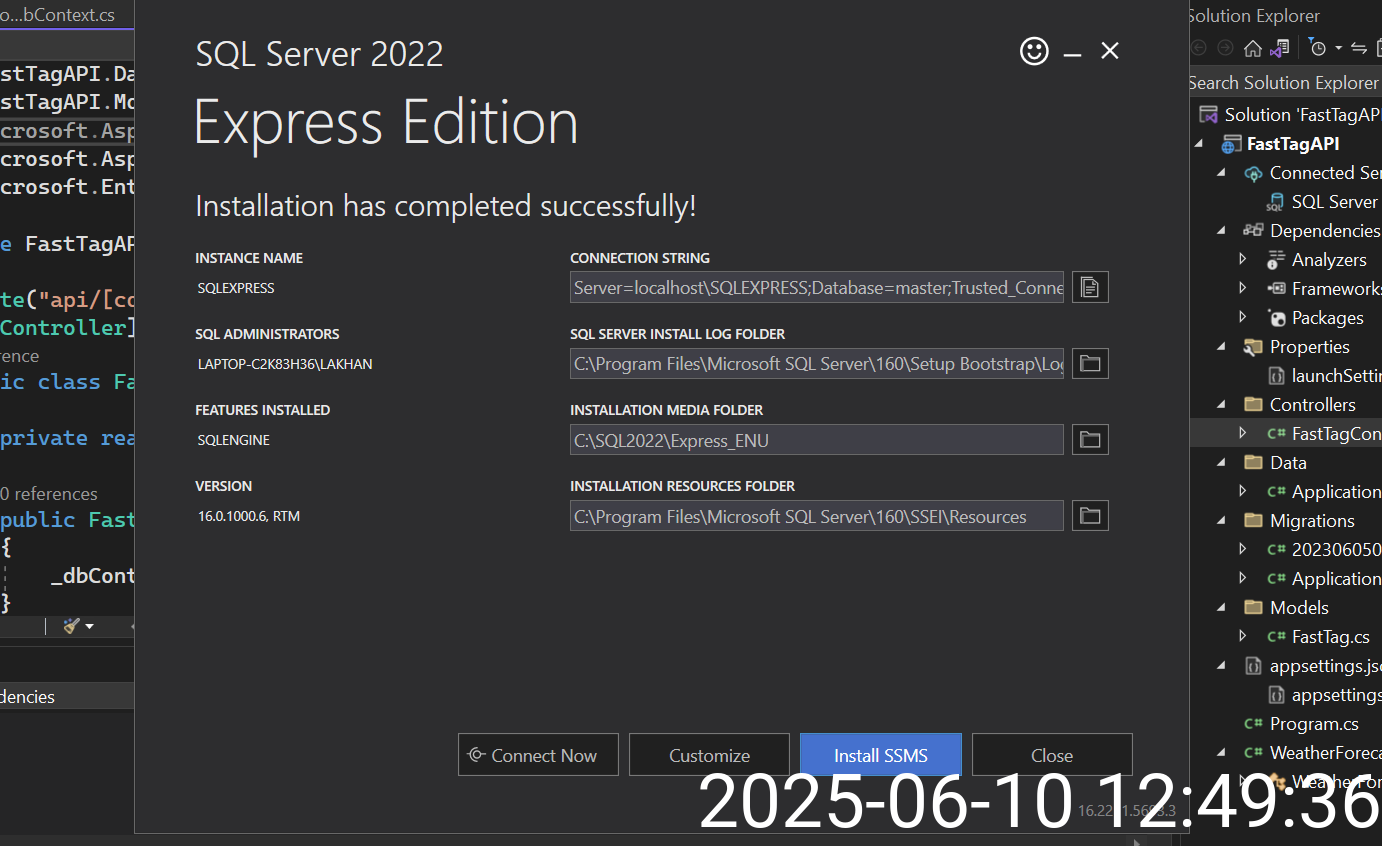
Task: Click the pending changes filter clock icon
Action: (1318, 48)
